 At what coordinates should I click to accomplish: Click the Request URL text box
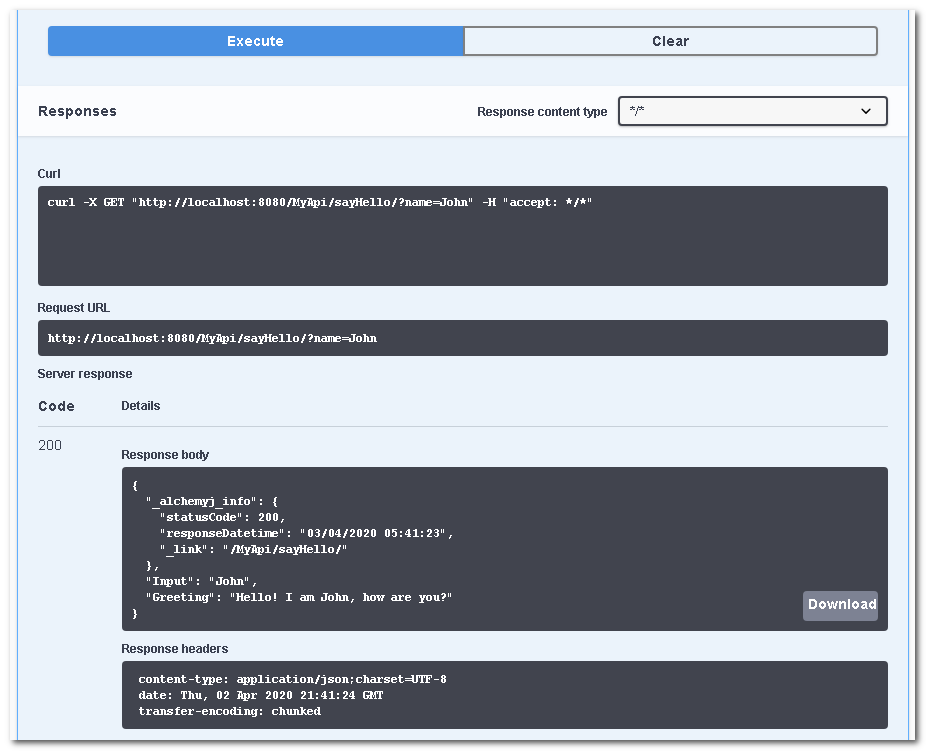click(462, 338)
